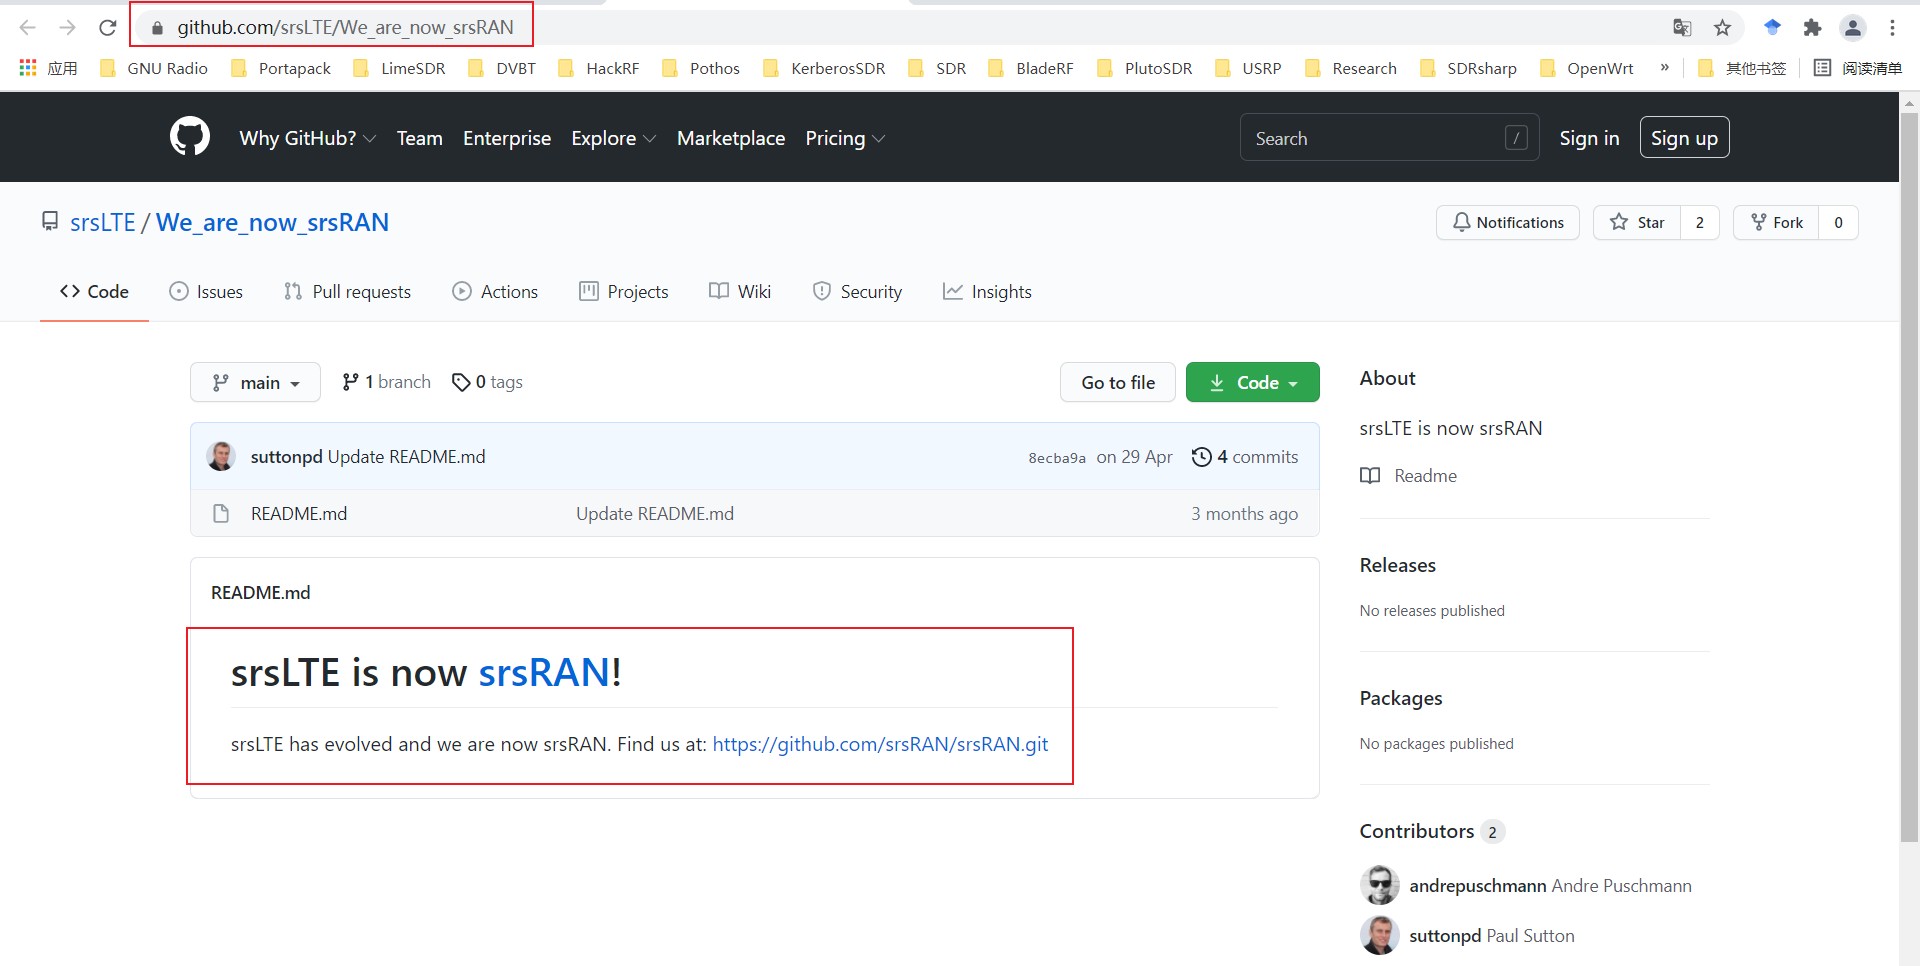Click the Readme link under About
This screenshot has width=1920, height=966.
[x=1408, y=476]
